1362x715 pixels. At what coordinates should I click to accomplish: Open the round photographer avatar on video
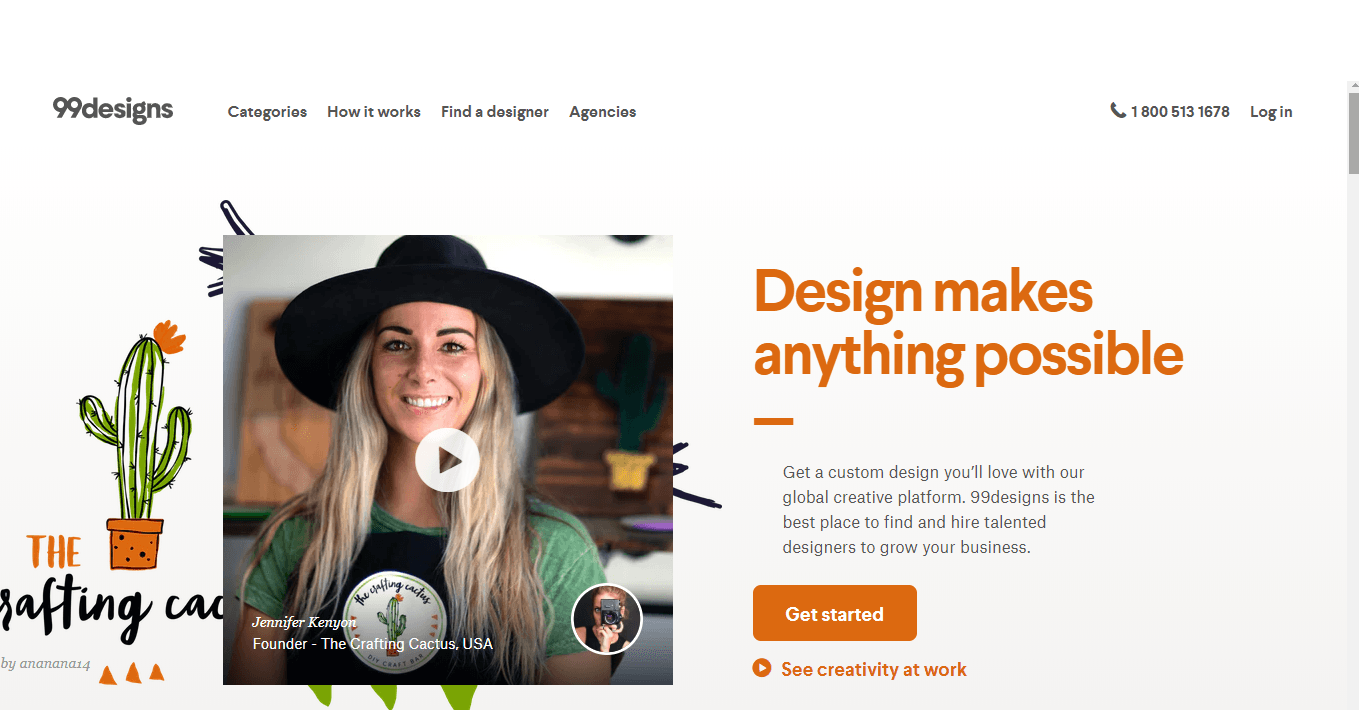pos(607,619)
